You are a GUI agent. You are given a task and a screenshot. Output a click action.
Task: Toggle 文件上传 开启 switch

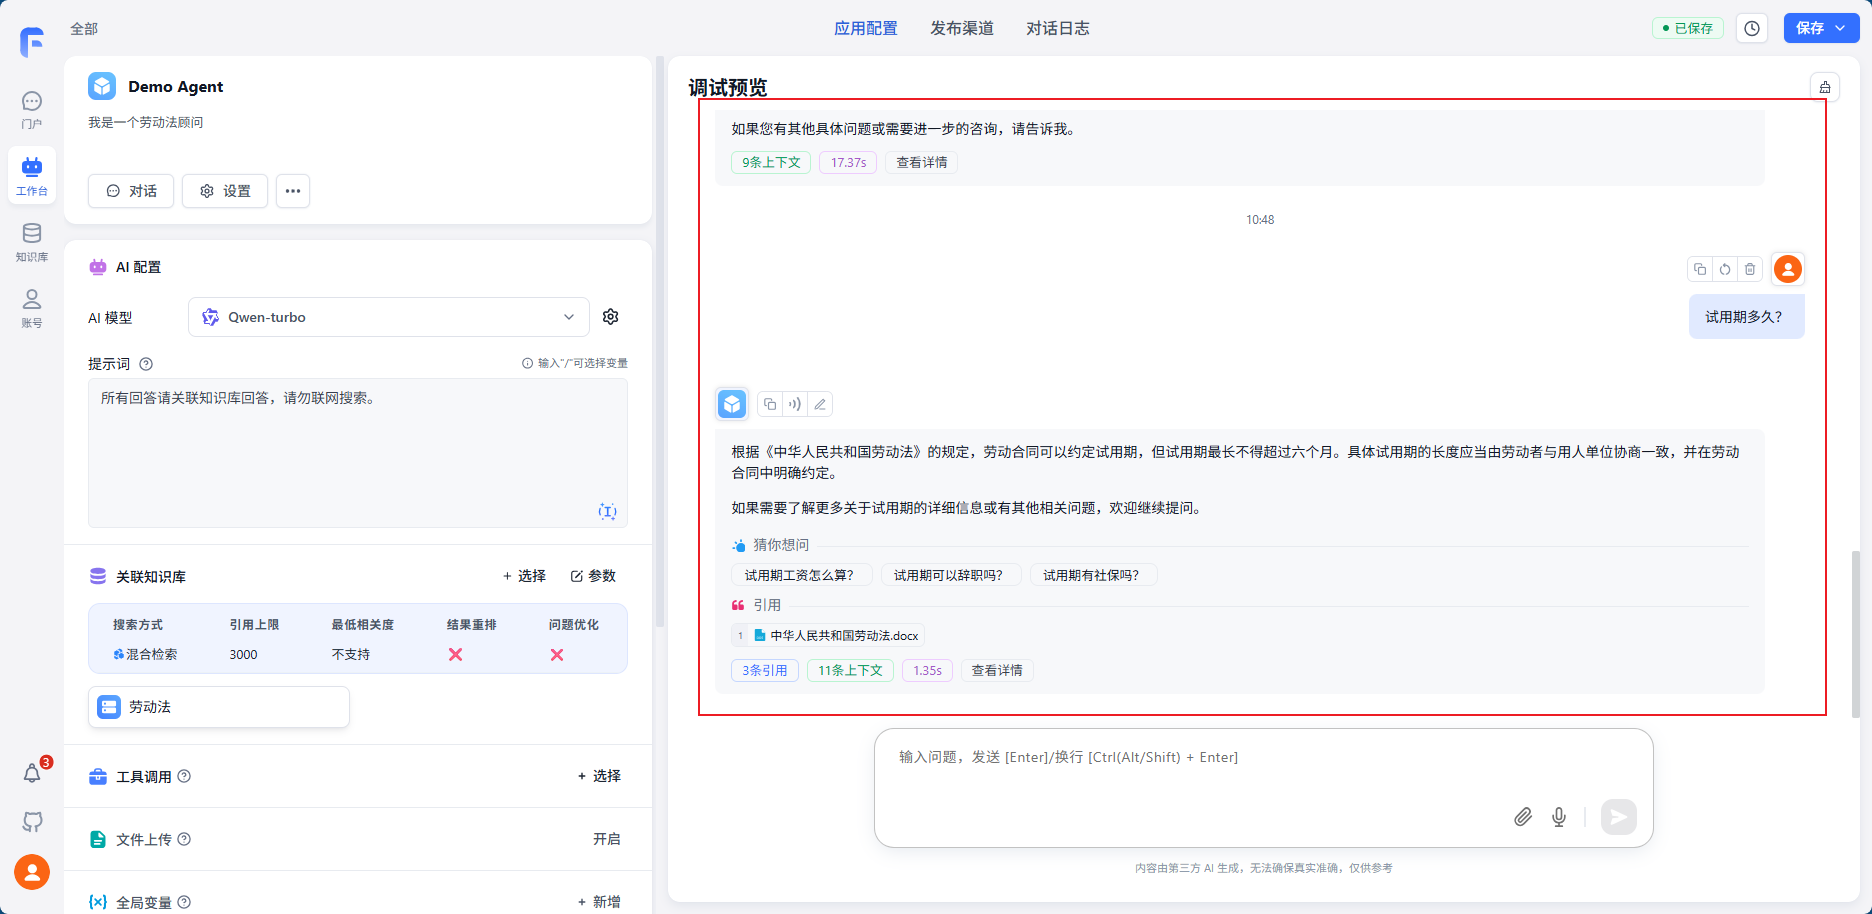(606, 839)
